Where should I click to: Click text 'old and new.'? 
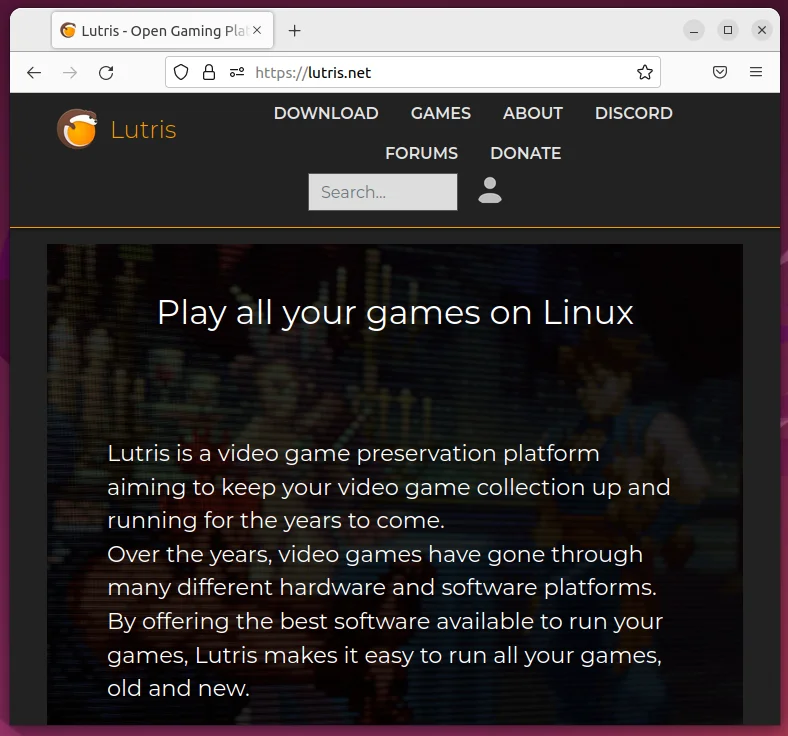click(x=178, y=688)
